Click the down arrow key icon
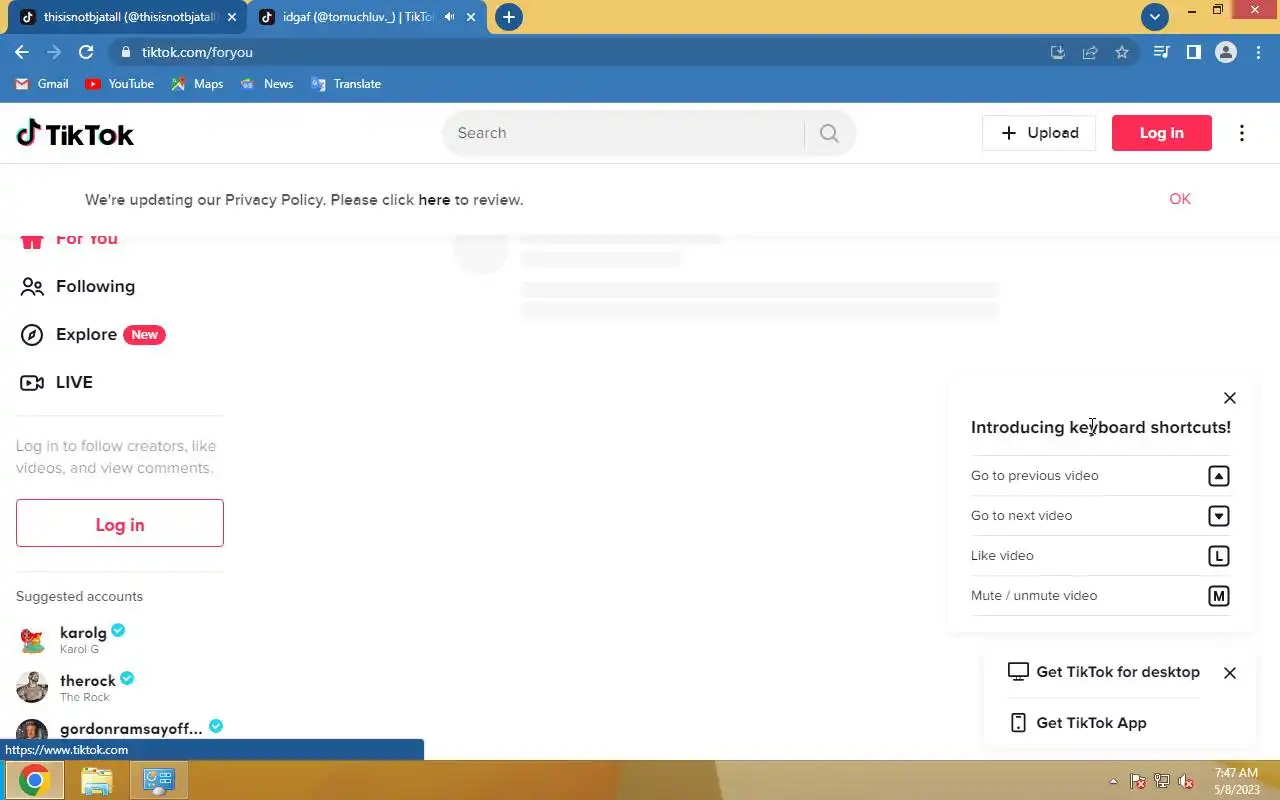1280x800 pixels. (1218, 516)
